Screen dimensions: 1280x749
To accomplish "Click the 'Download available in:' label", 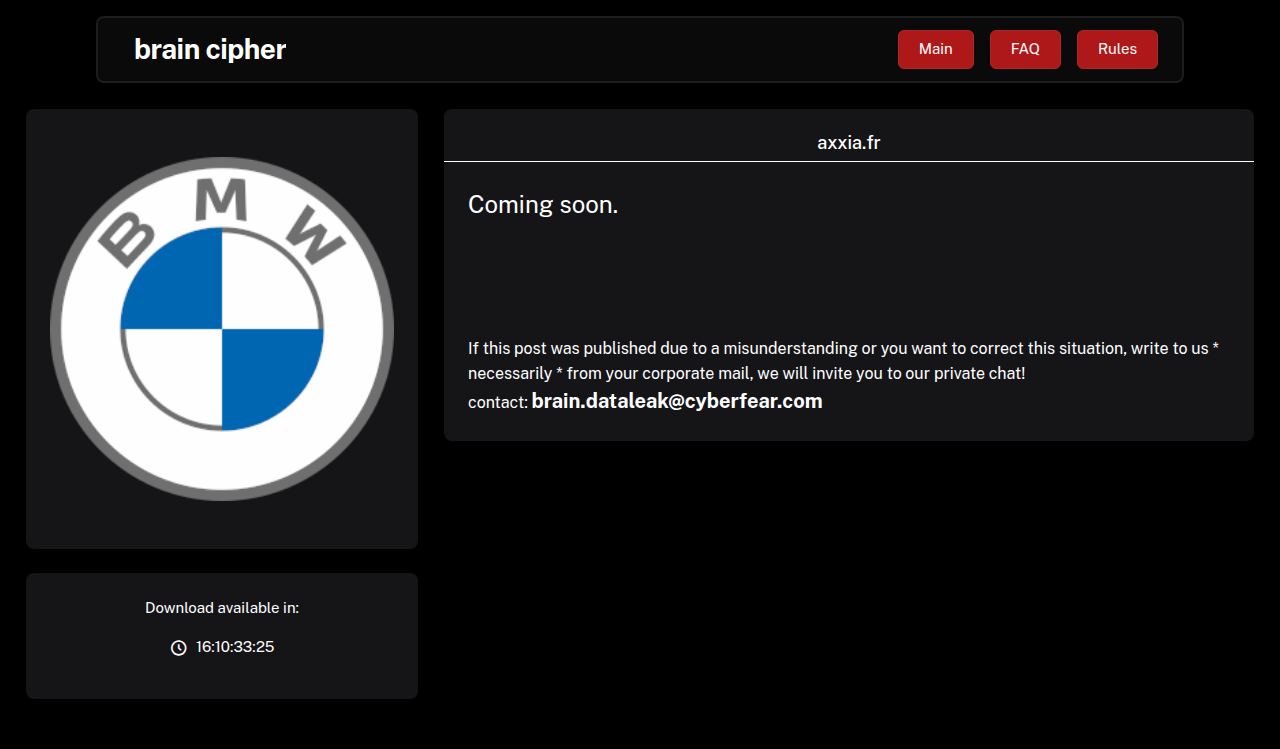I will click(x=222, y=608).
